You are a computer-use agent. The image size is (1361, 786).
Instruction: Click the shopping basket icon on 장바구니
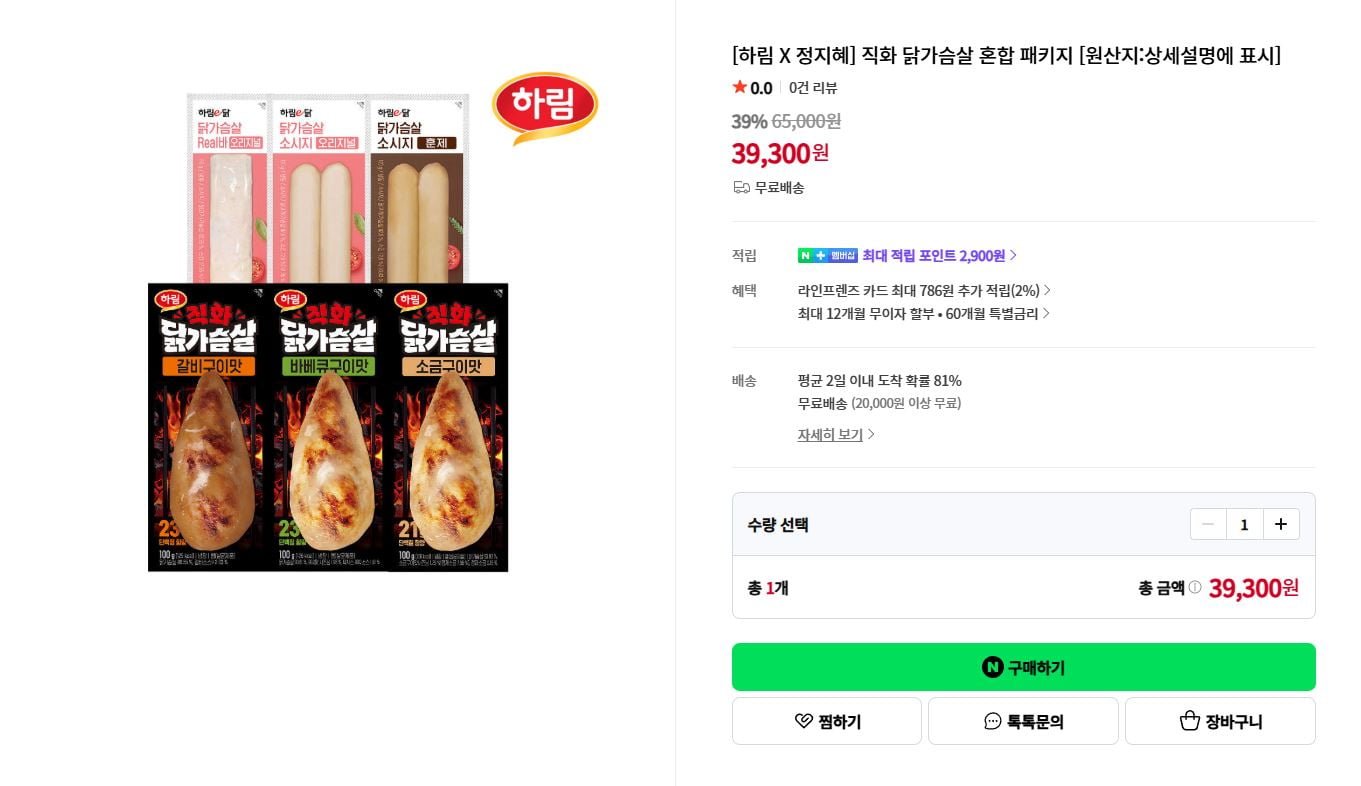pyautogui.click(x=1189, y=721)
